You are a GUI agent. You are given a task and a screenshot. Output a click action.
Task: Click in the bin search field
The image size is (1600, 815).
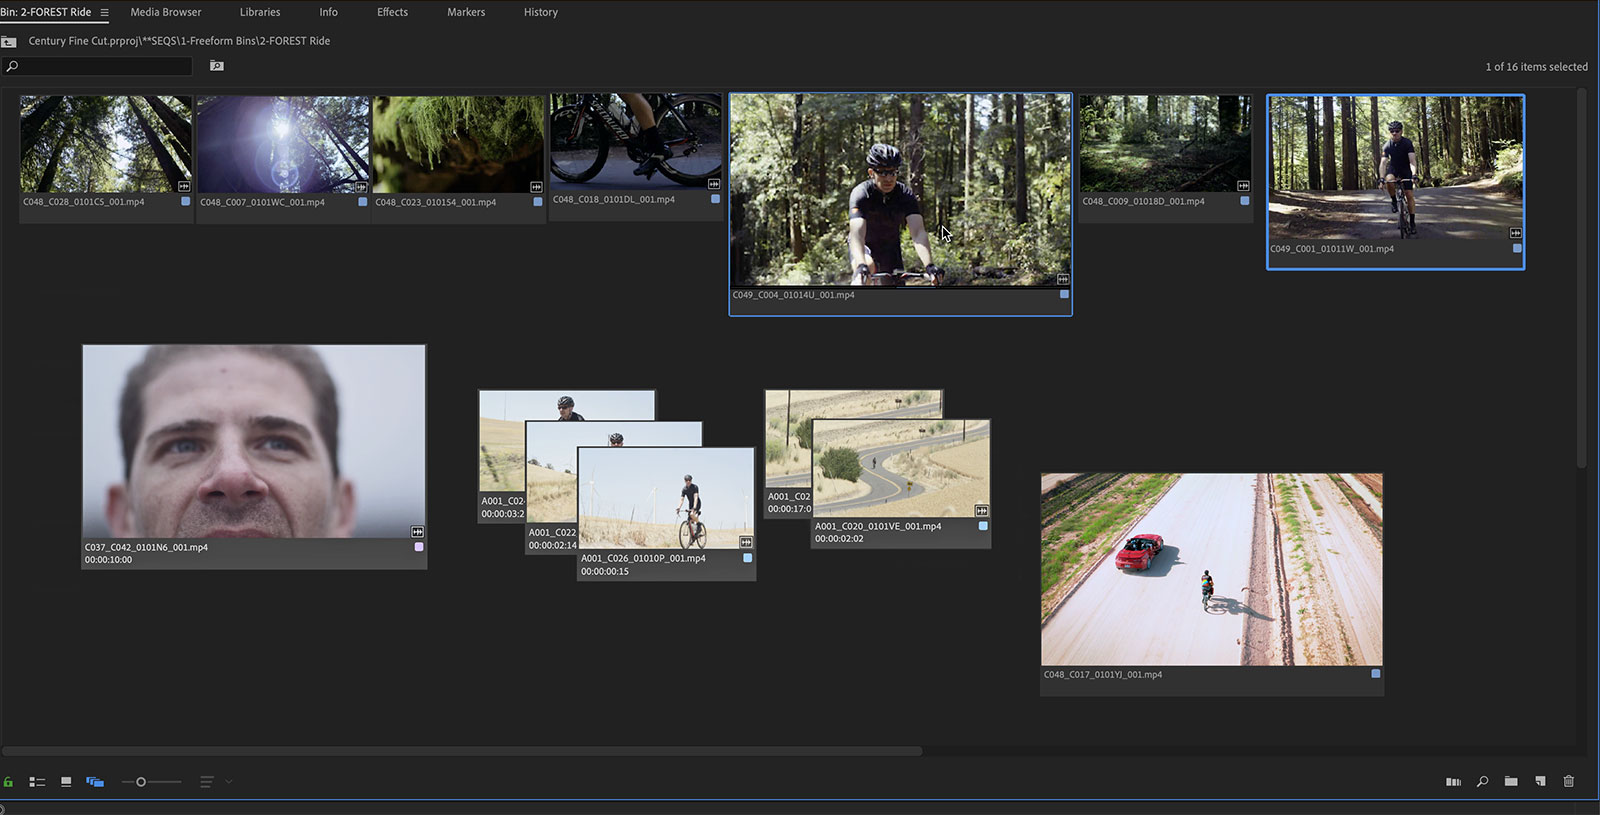coord(105,66)
